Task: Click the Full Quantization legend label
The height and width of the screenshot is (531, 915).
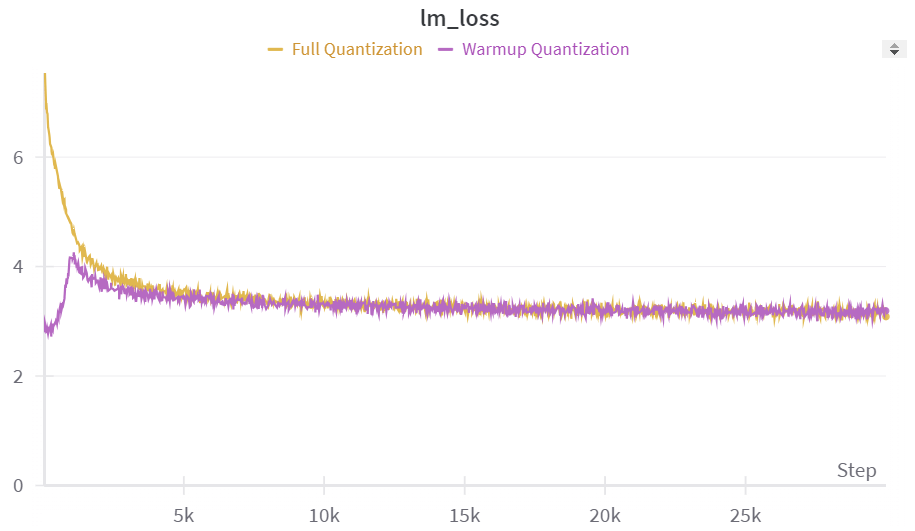Action: pyautogui.click(x=357, y=49)
